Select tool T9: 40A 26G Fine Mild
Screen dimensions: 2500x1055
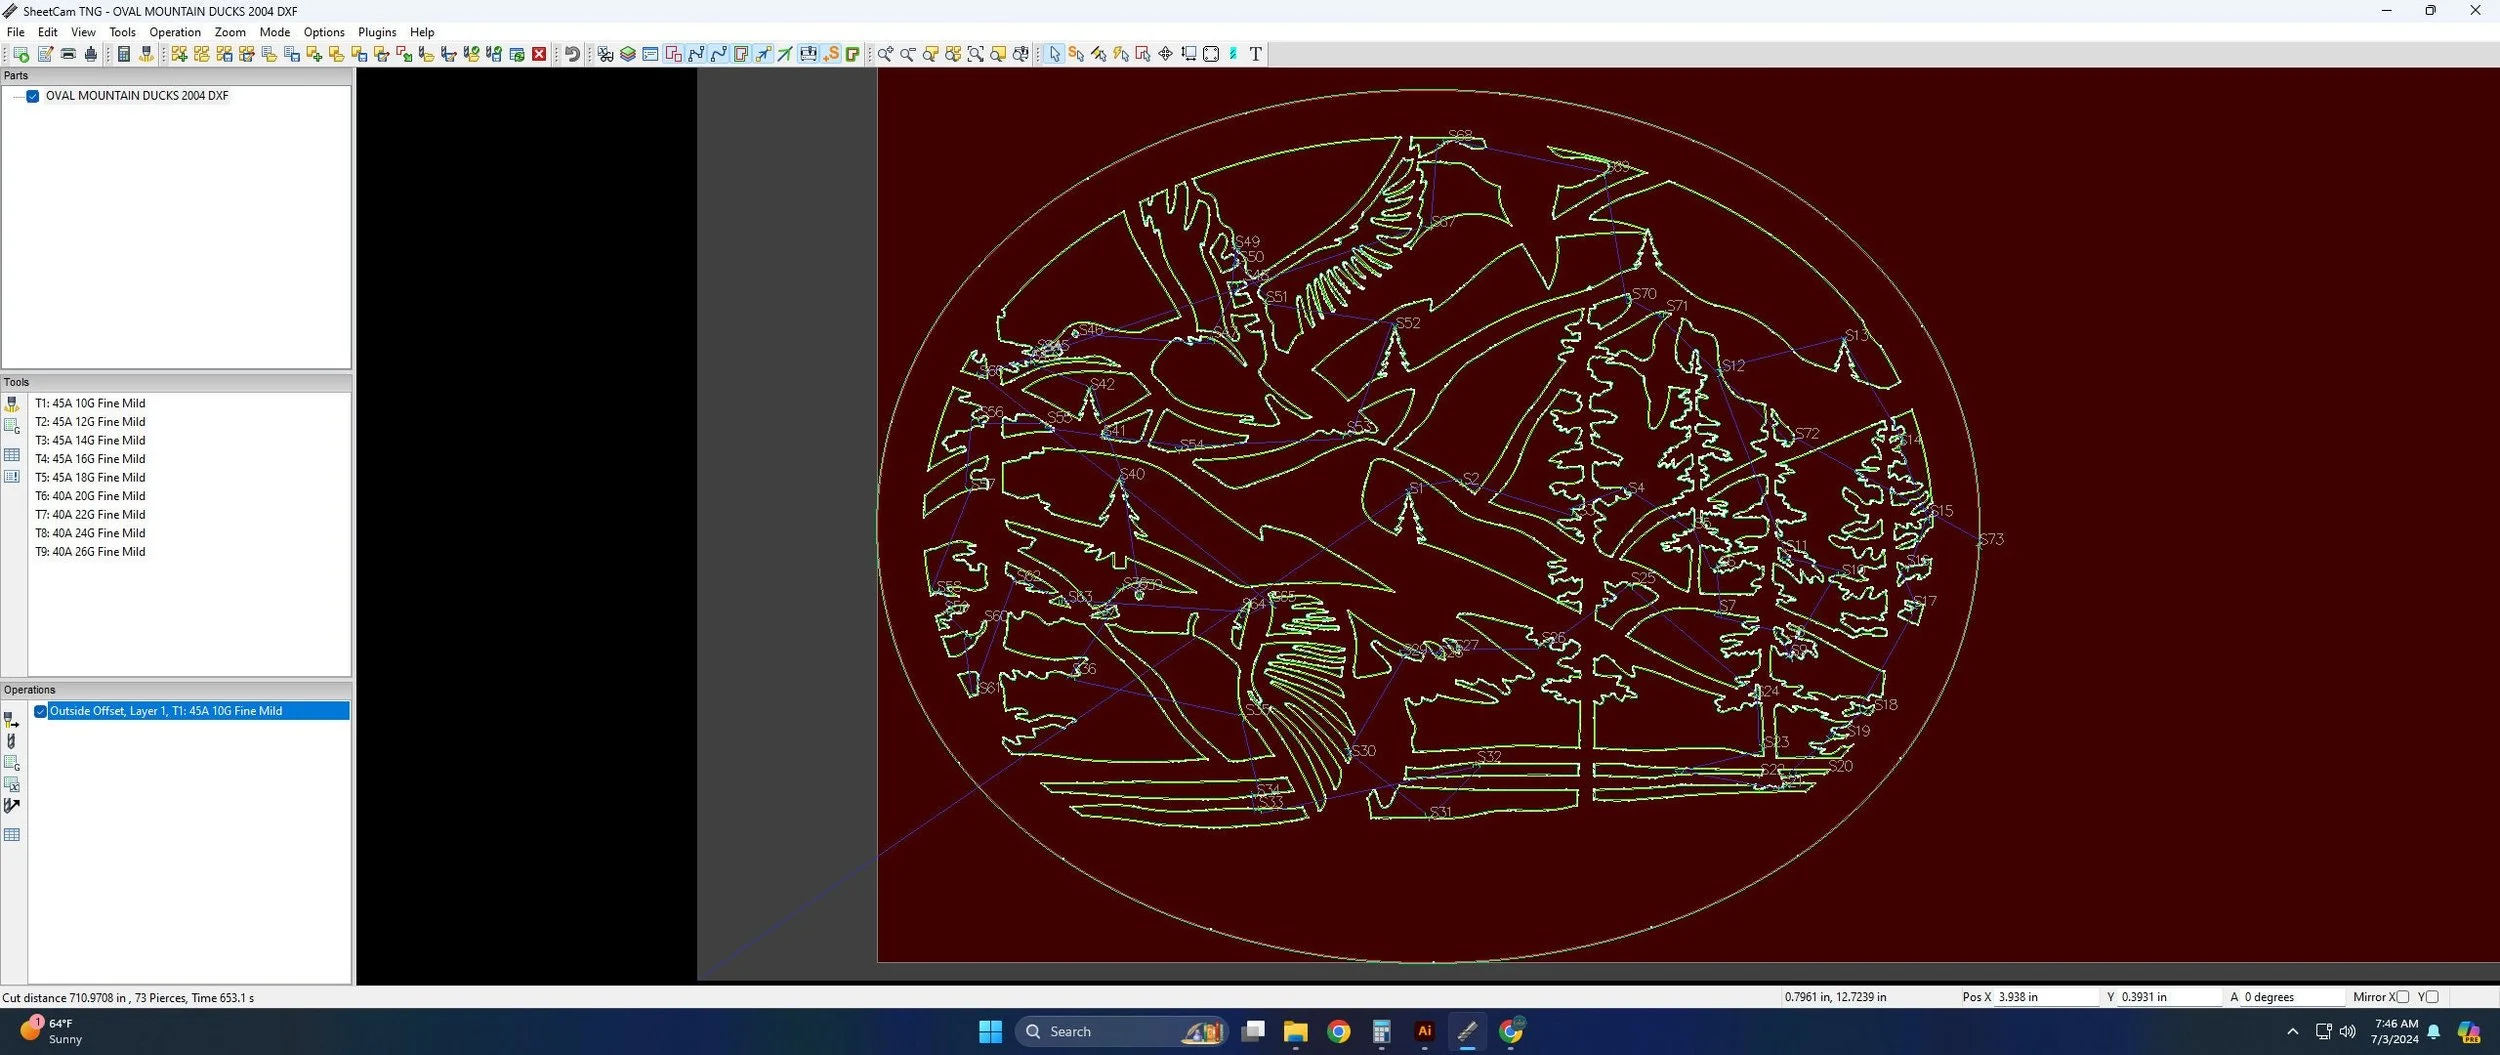point(90,551)
